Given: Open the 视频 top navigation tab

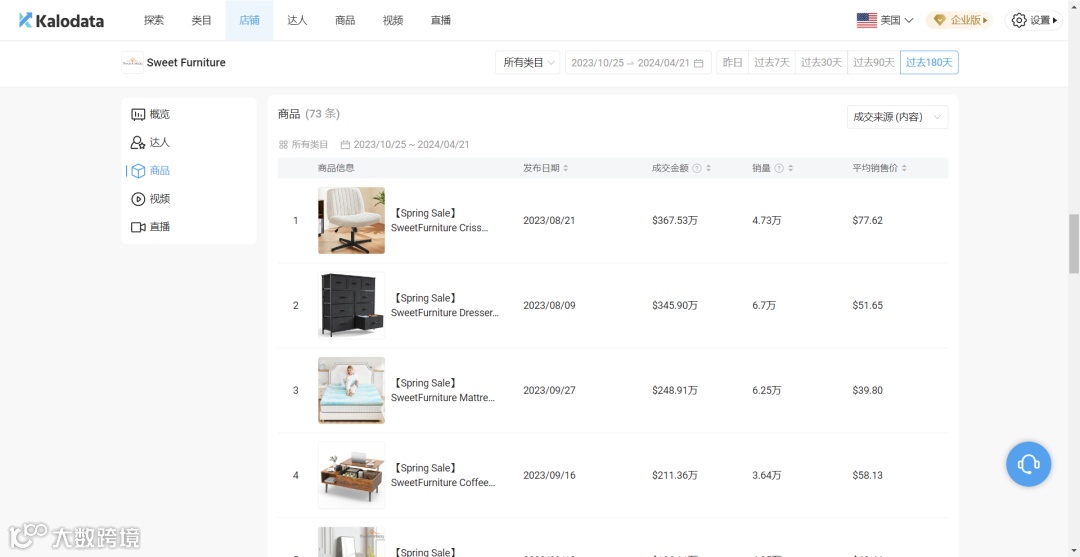Looking at the screenshot, I should click(x=393, y=21).
